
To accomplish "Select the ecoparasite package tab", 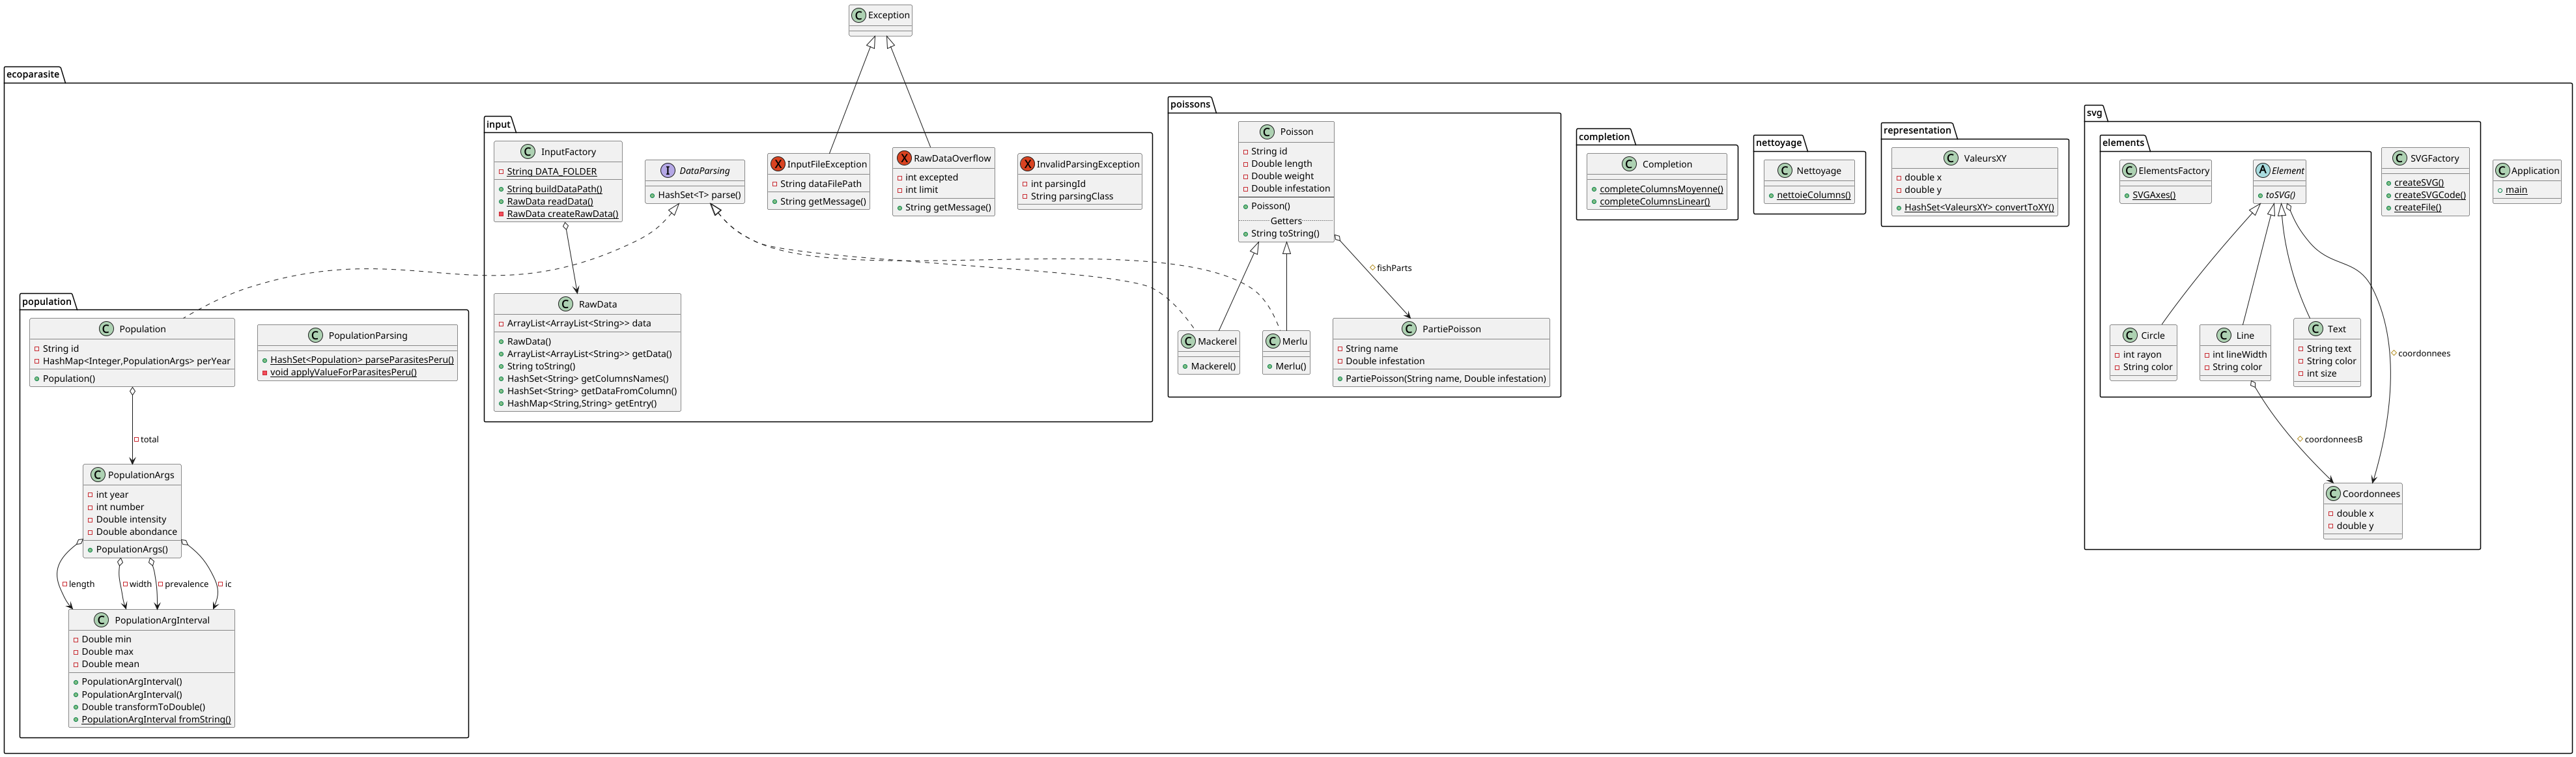I will [x=33, y=75].
